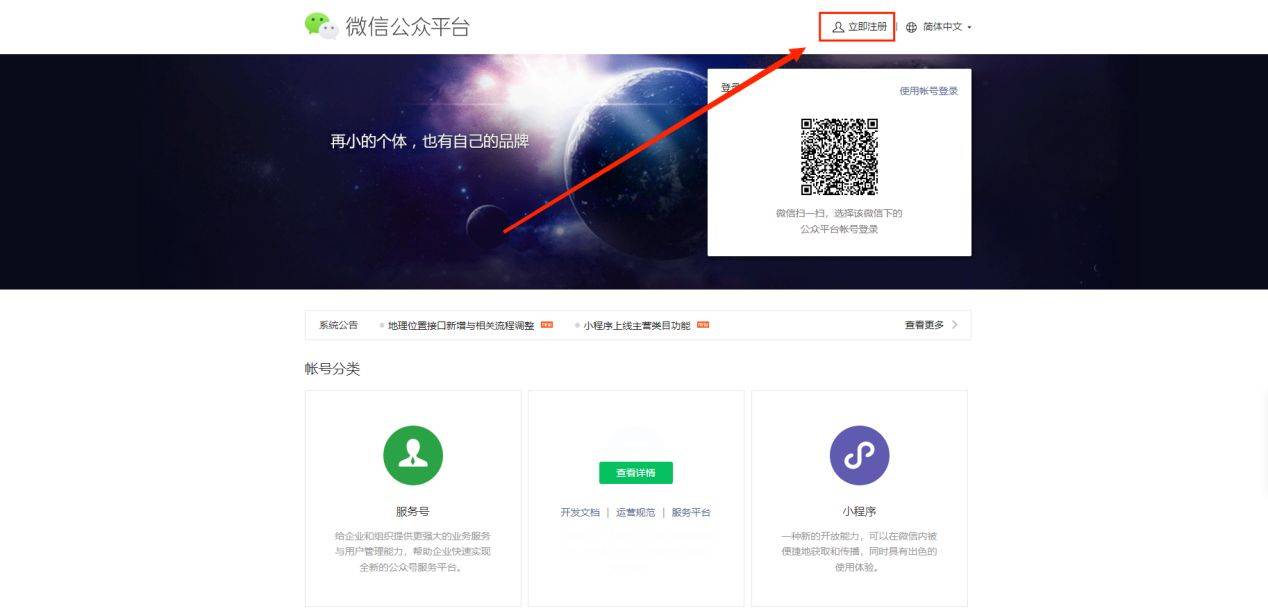Screen dimensions: 1268x611
Task: Click the 小程序 description paragraph
Action: 859,551
